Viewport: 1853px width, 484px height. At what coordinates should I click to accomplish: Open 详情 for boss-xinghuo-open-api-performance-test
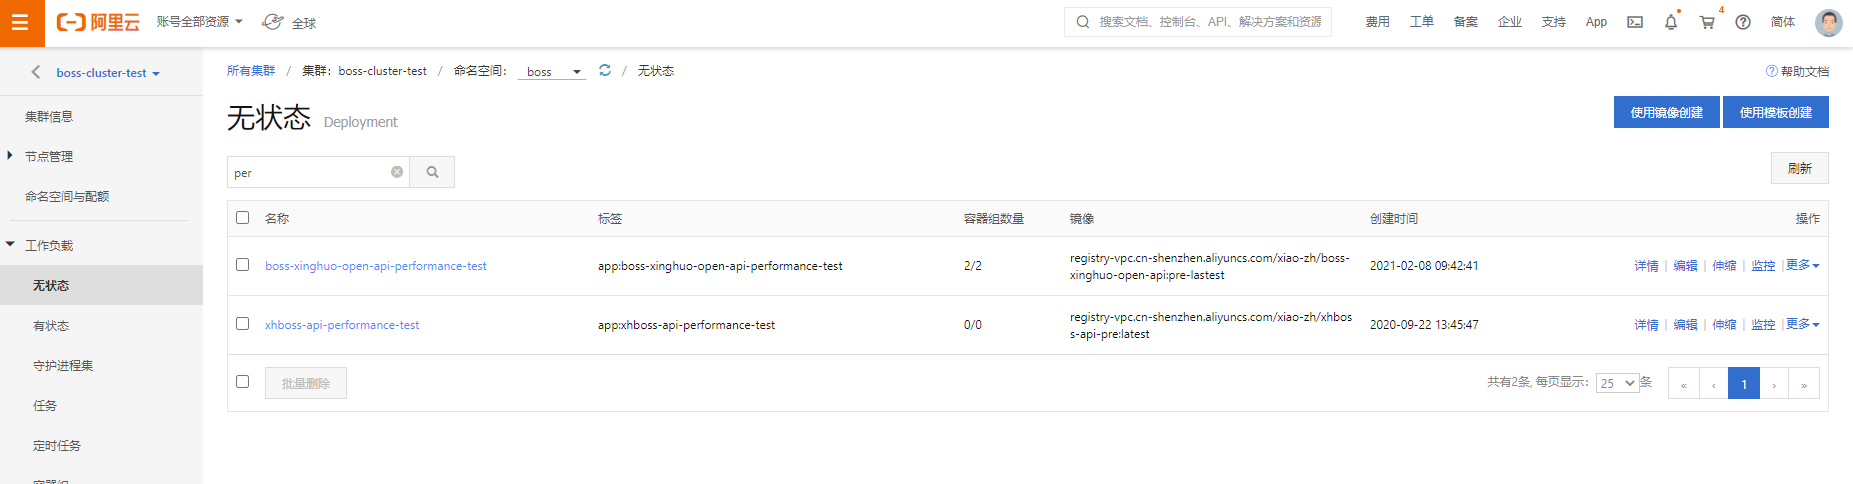click(x=1647, y=266)
